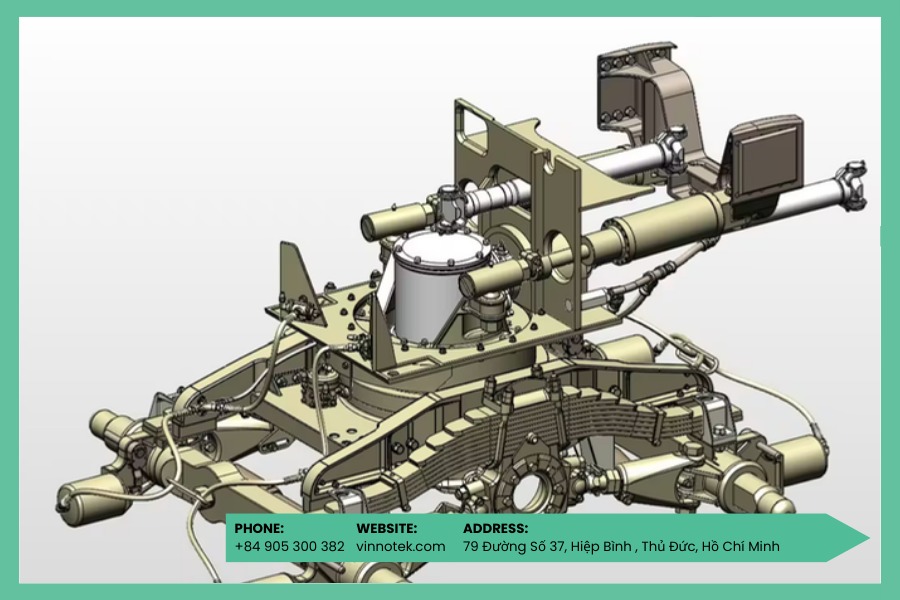Click the WEBSITE: label
The image size is (900, 600).
point(387,528)
